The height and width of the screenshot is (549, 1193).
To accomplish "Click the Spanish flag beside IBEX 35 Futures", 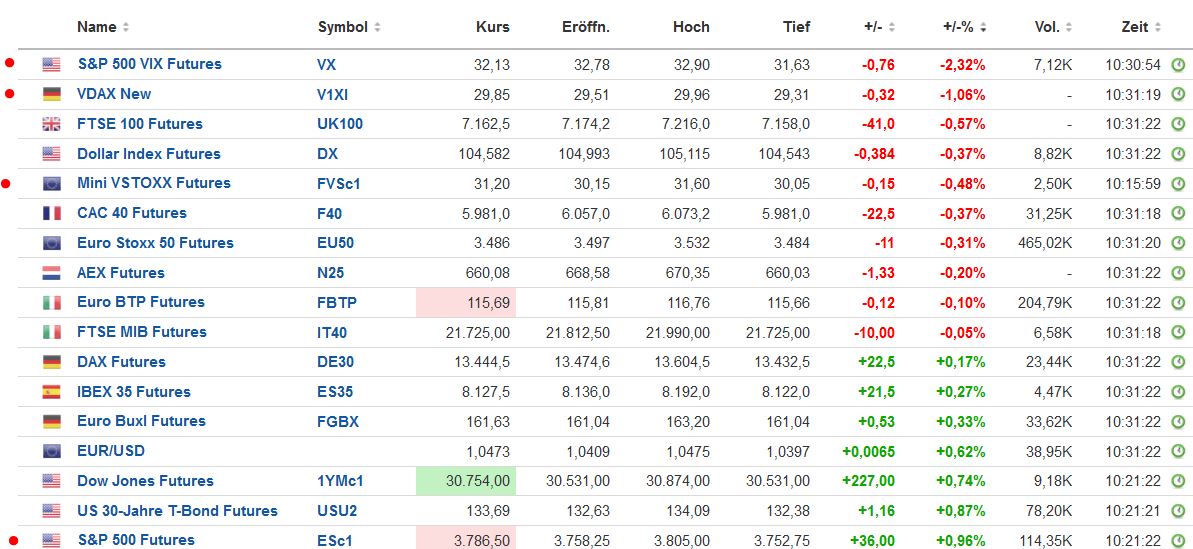I will pyautogui.click(x=51, y=392).
